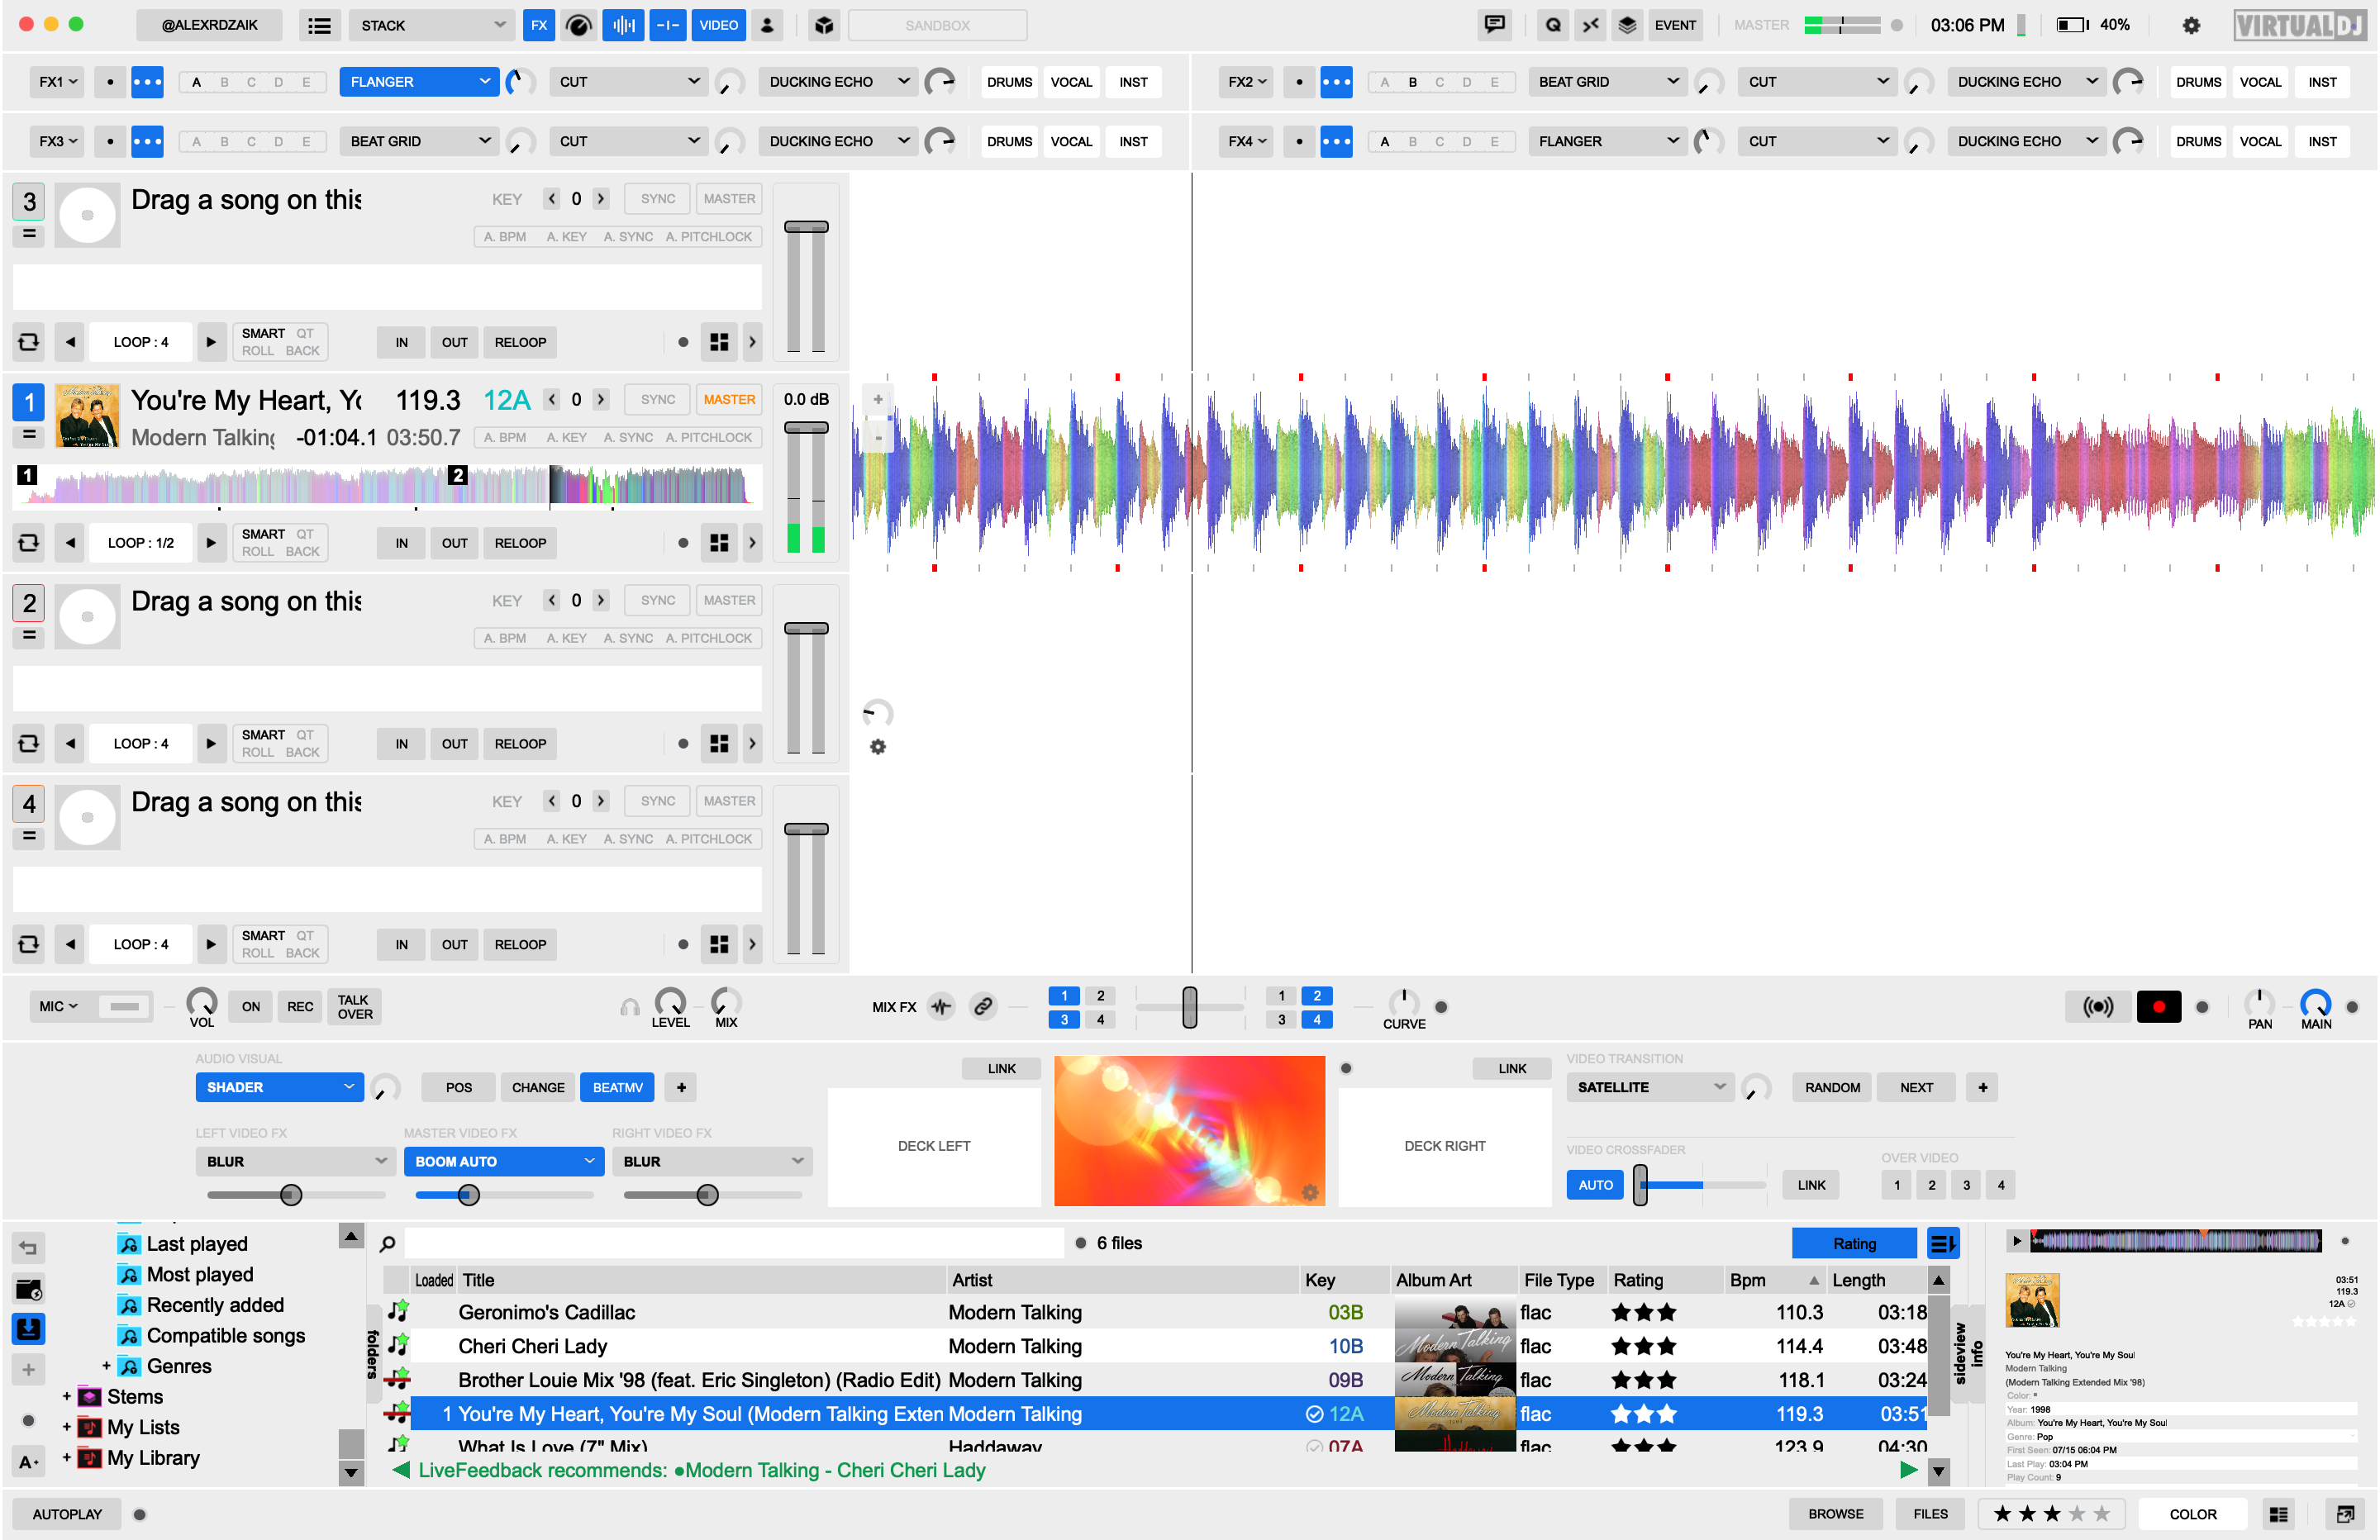Open the SATELLITE video transition dropdown
This screenshot has width=2380, height=1540.
(x=1649, y=1087)
